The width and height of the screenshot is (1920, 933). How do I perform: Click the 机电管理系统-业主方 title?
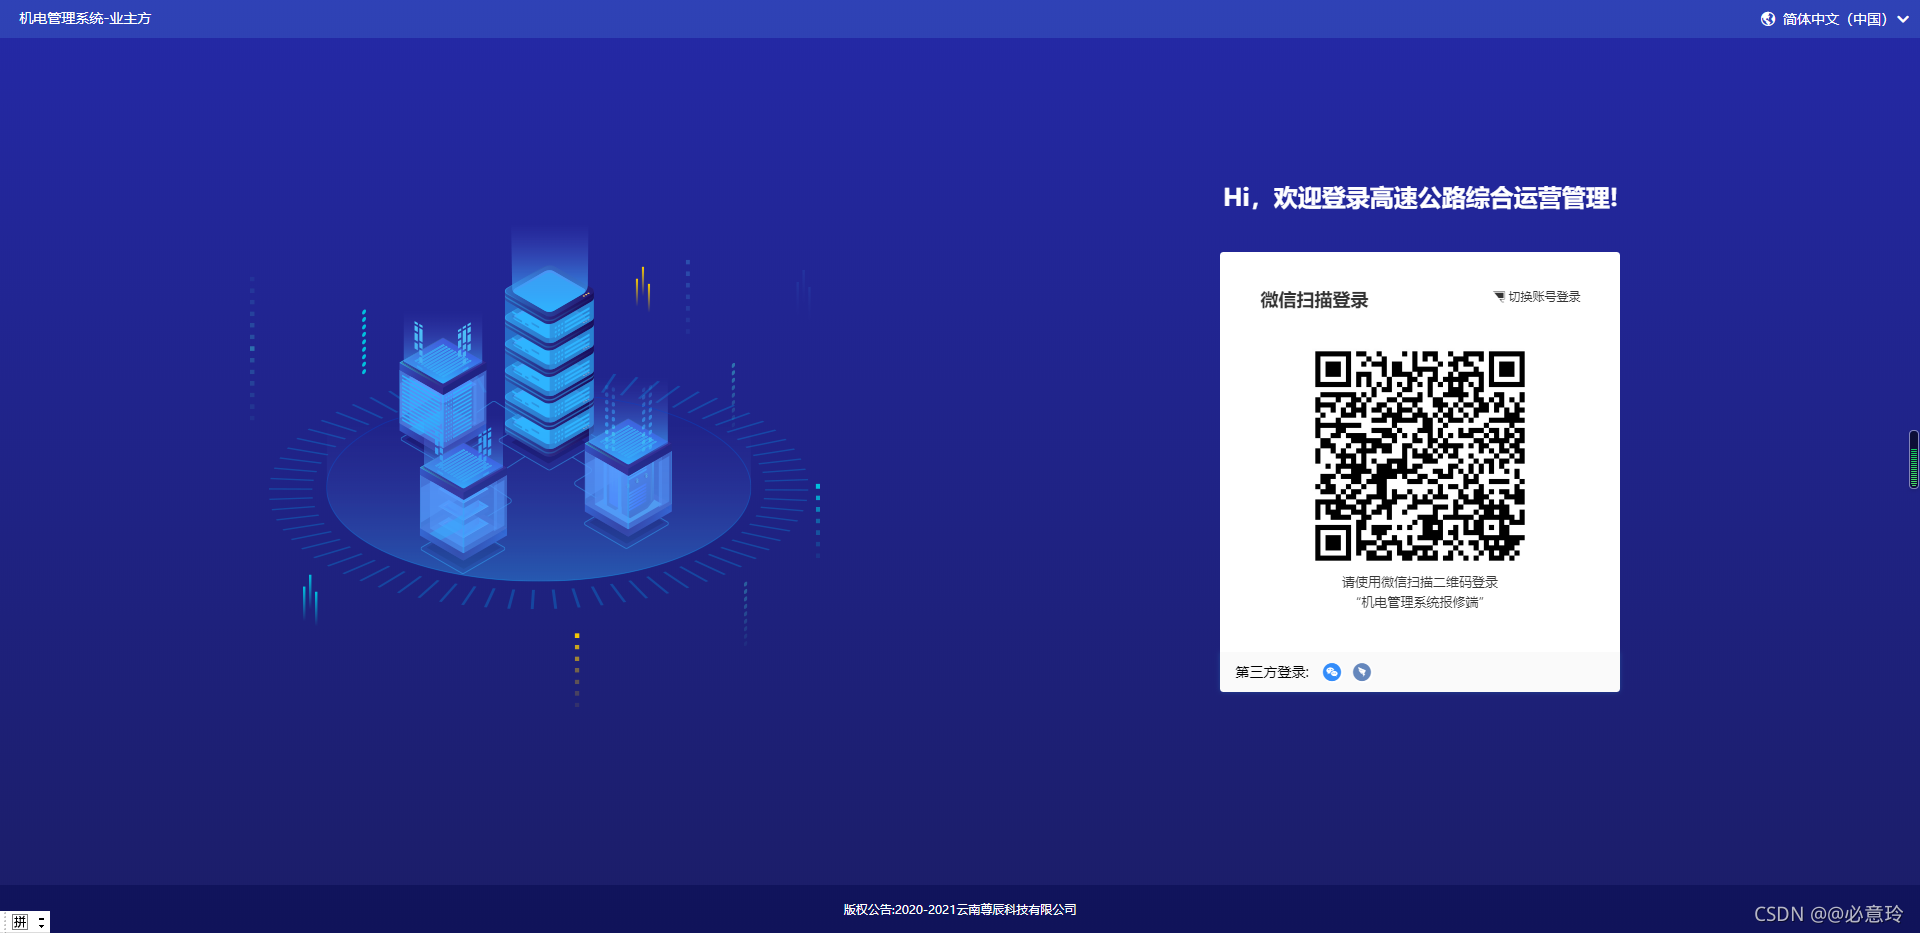click(x=85, y=19)
